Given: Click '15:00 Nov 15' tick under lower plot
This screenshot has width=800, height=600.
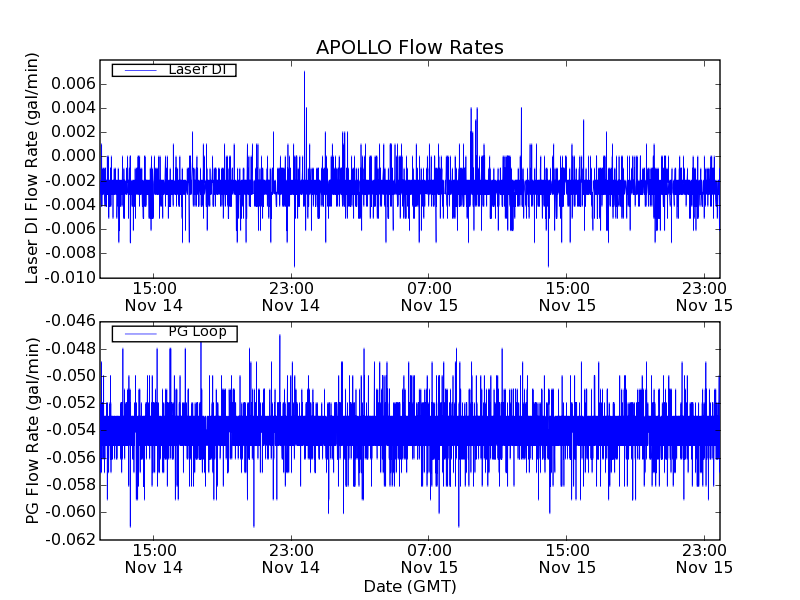Looking at the screenshot, I should [x=567, y=558].
